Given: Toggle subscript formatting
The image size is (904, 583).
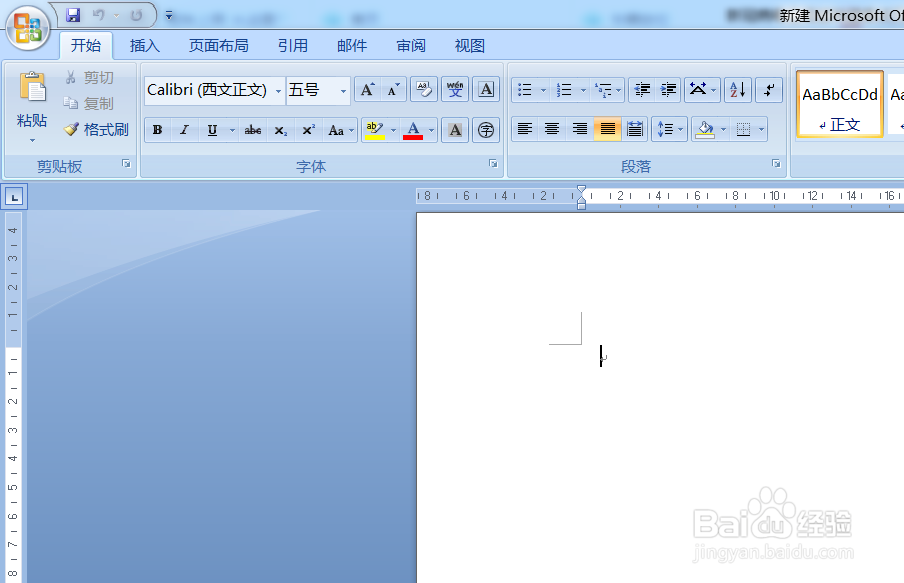Looking at the screenshot, I should pos(280,130).
